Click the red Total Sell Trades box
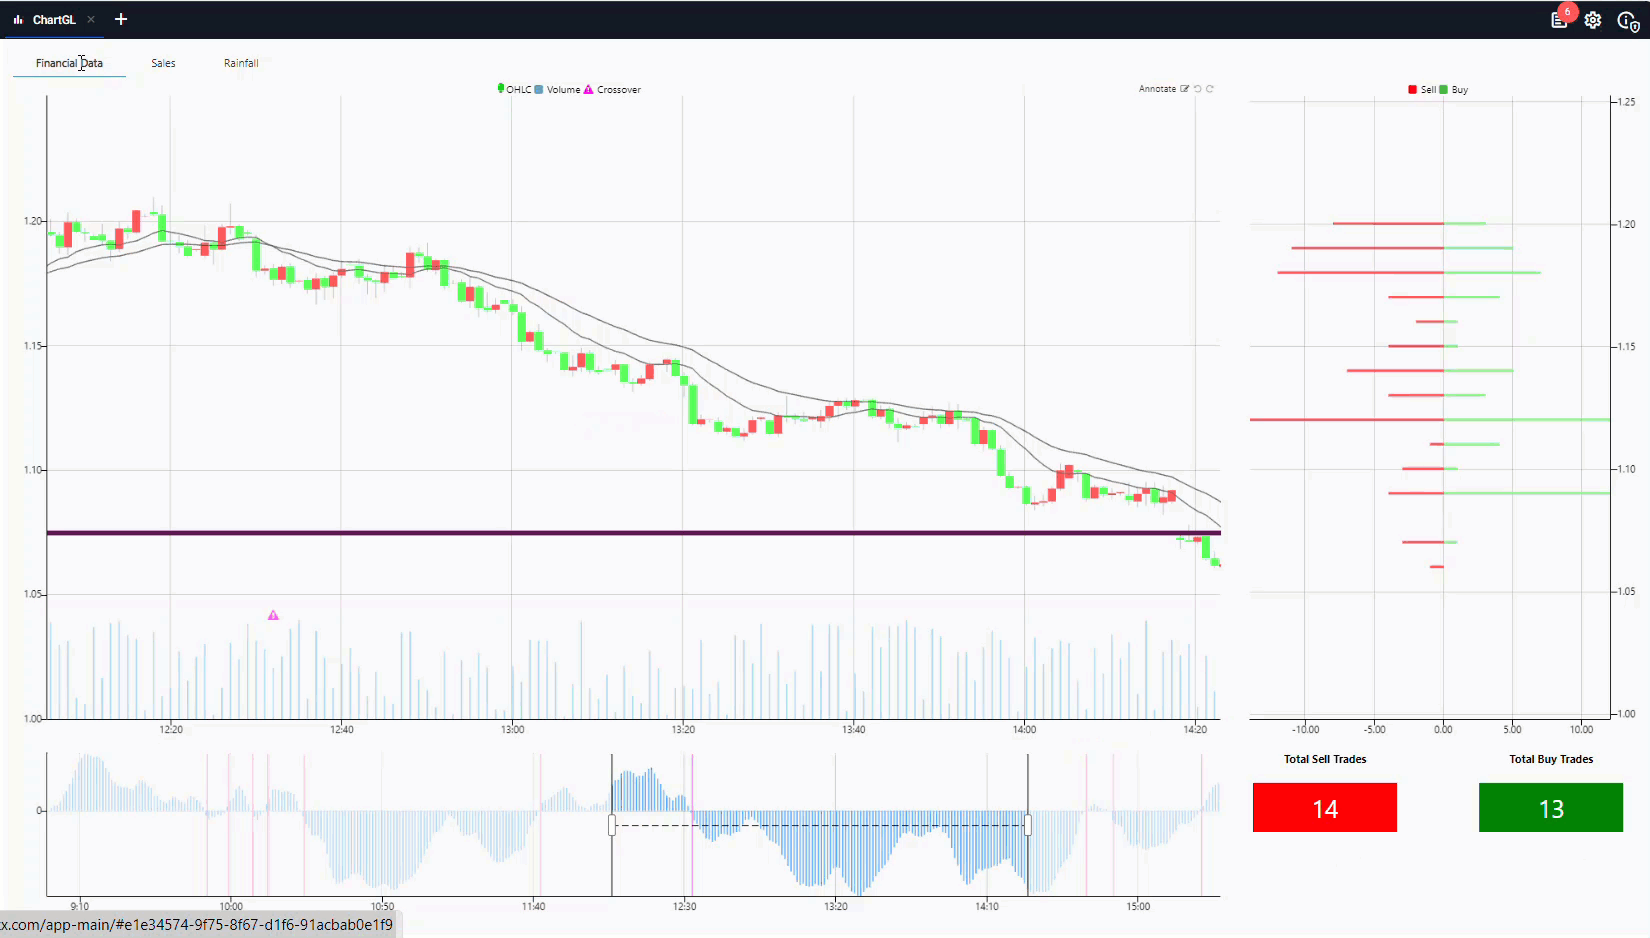 pyautogui.click(x=1324, y=808)
